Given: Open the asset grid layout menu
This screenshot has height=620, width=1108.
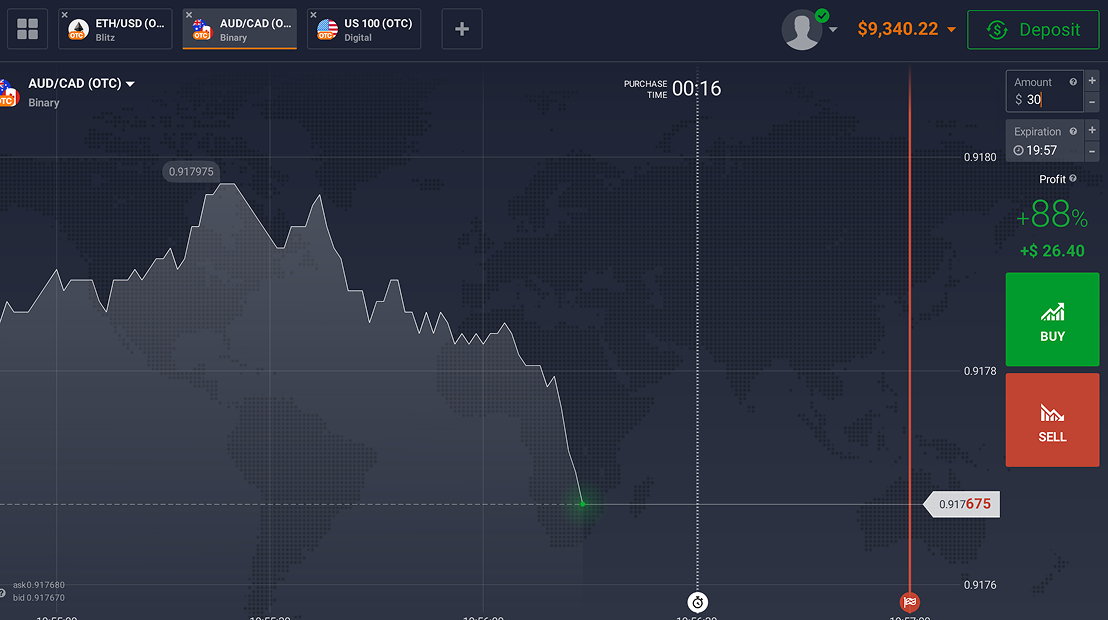Looking at the screenshot, I should coord(27,29).
